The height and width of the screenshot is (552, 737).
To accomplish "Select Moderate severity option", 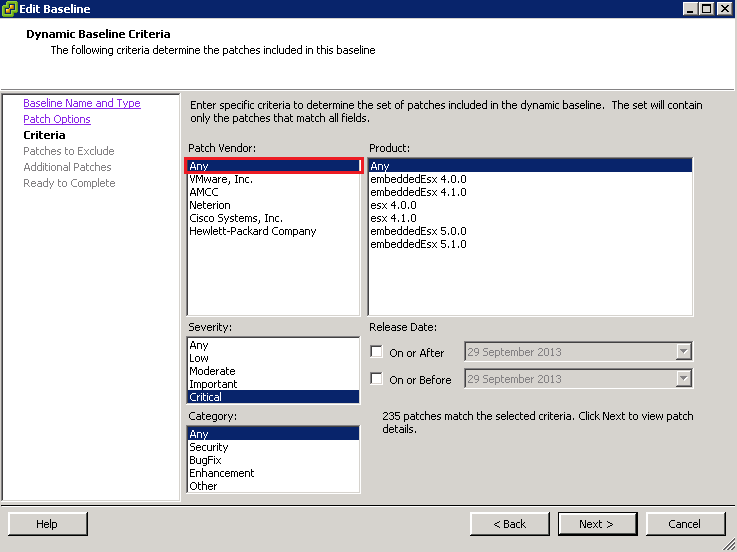I will pos(212,371).
